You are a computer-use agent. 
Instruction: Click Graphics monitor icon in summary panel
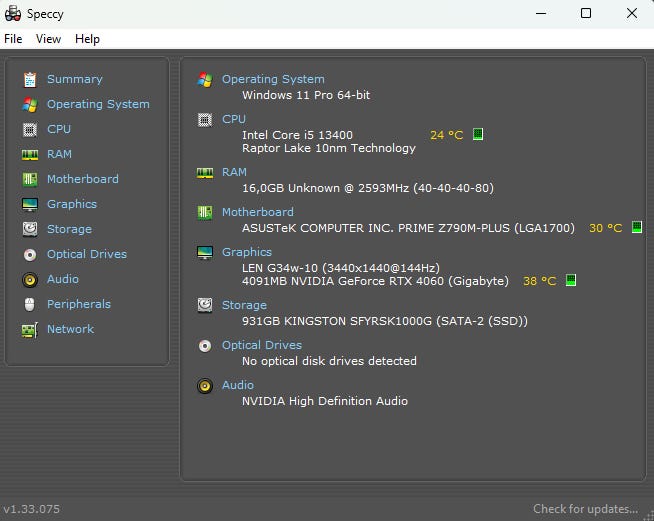point(205,253)
